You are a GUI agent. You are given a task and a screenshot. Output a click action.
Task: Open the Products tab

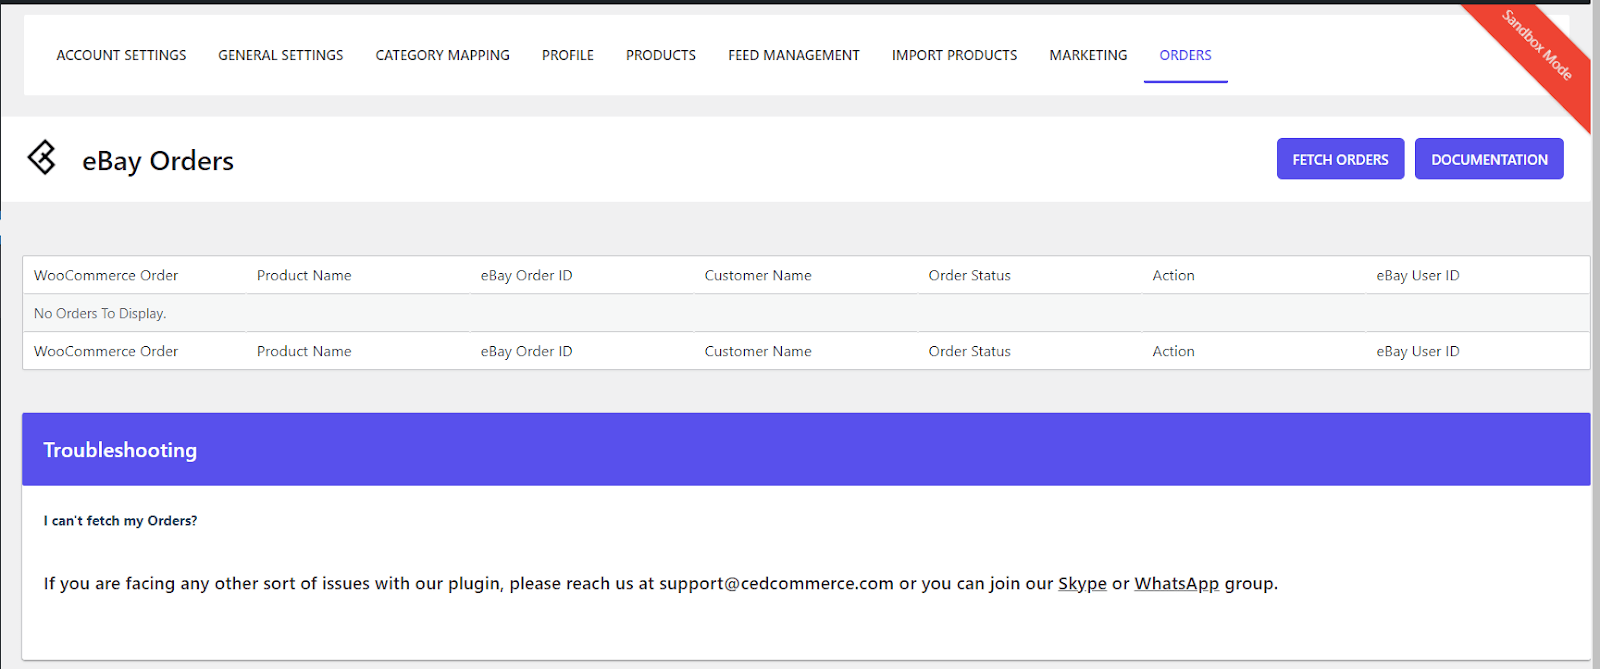[x=661, y=55]
